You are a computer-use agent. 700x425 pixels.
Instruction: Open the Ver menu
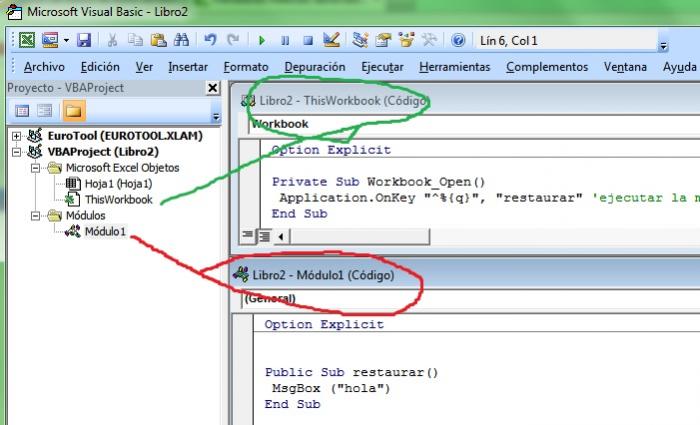pos(144,67)
